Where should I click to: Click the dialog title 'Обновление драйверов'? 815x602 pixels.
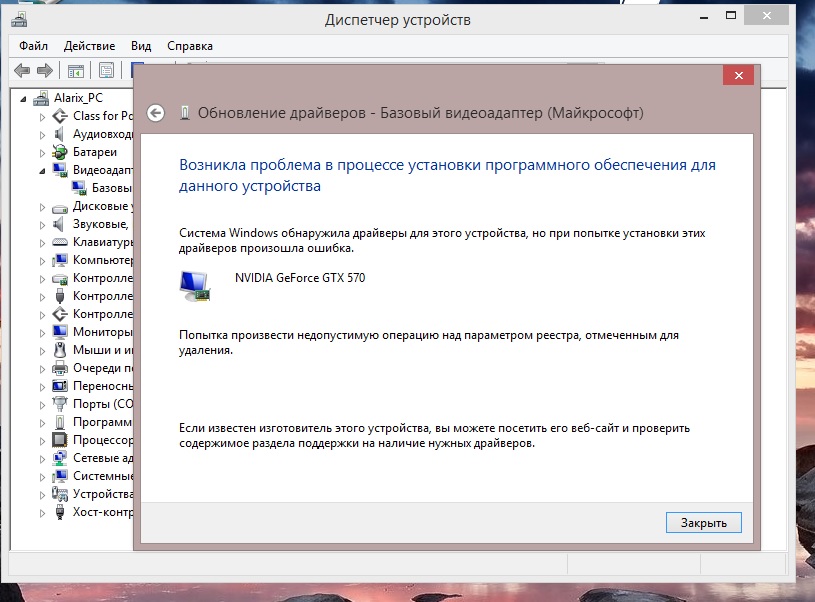(x=281, y=113)
